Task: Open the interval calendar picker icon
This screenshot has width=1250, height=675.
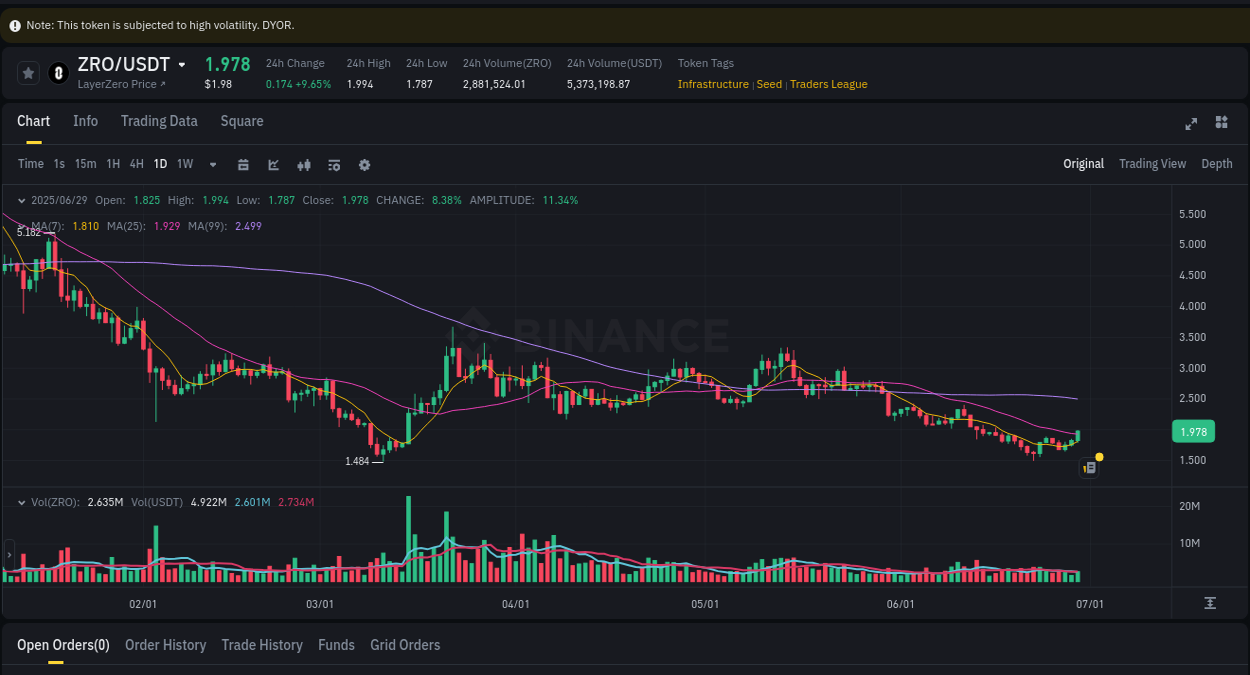Action: pyautogui.click(x=243, y=163)
